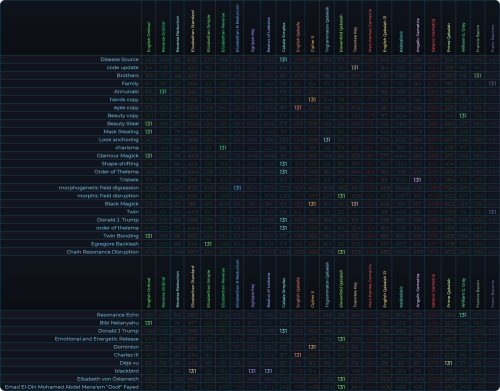Screen dimensions: 500x391
Task: Click highlighted 131 in morphic field disruption row
Action: click(x=341, y=196)
